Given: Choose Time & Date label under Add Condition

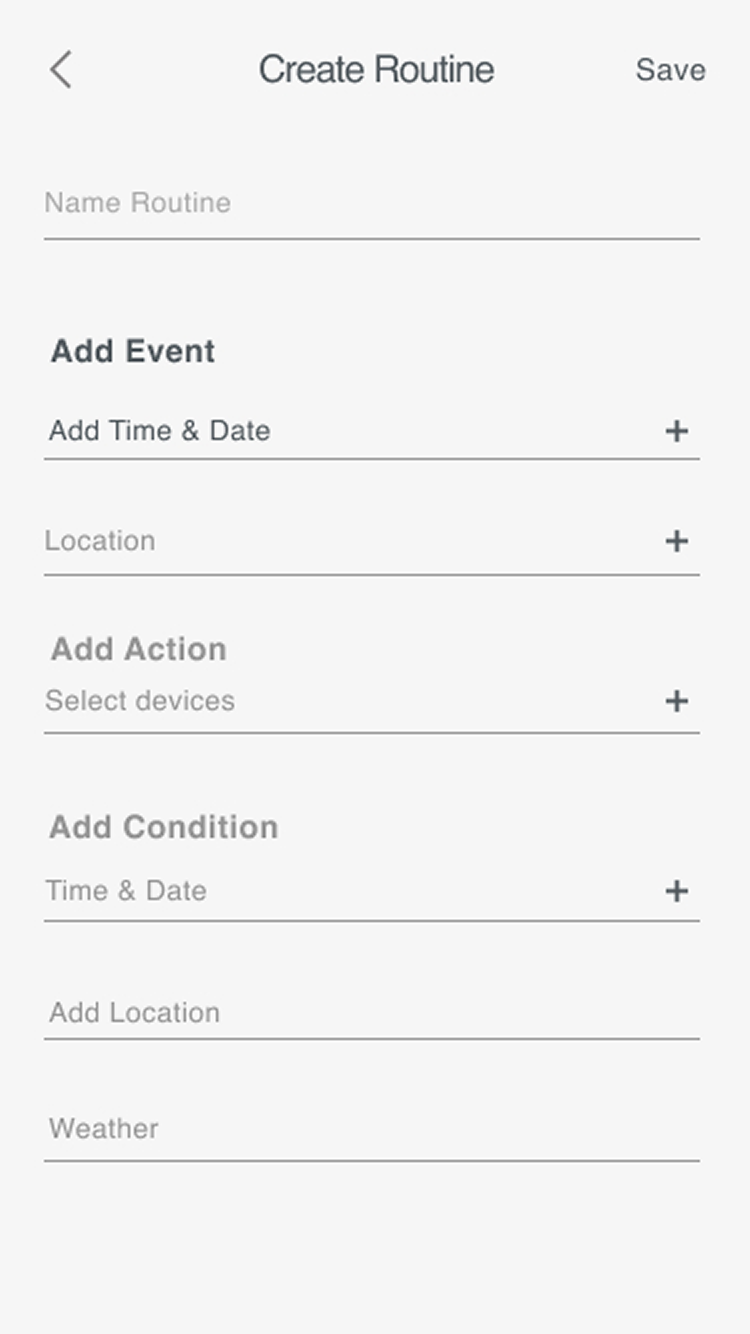Looking at the screenshot, I should [126, 891].
